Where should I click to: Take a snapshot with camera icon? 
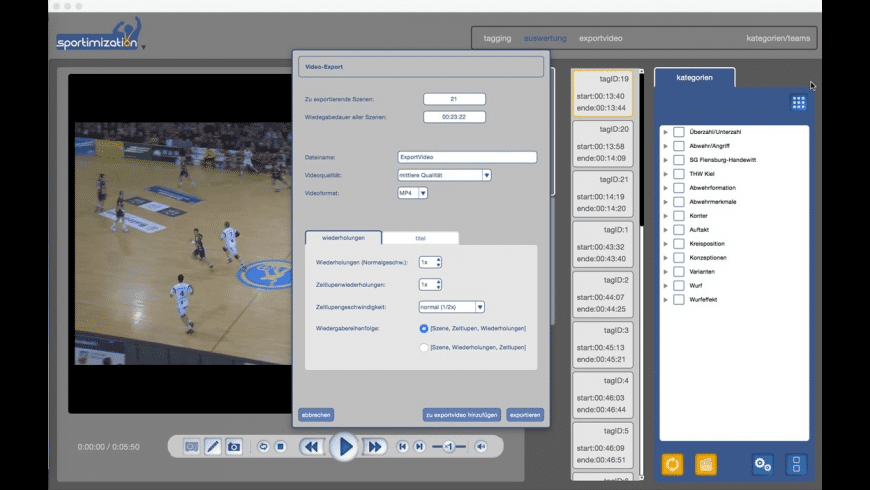point(234,447)
